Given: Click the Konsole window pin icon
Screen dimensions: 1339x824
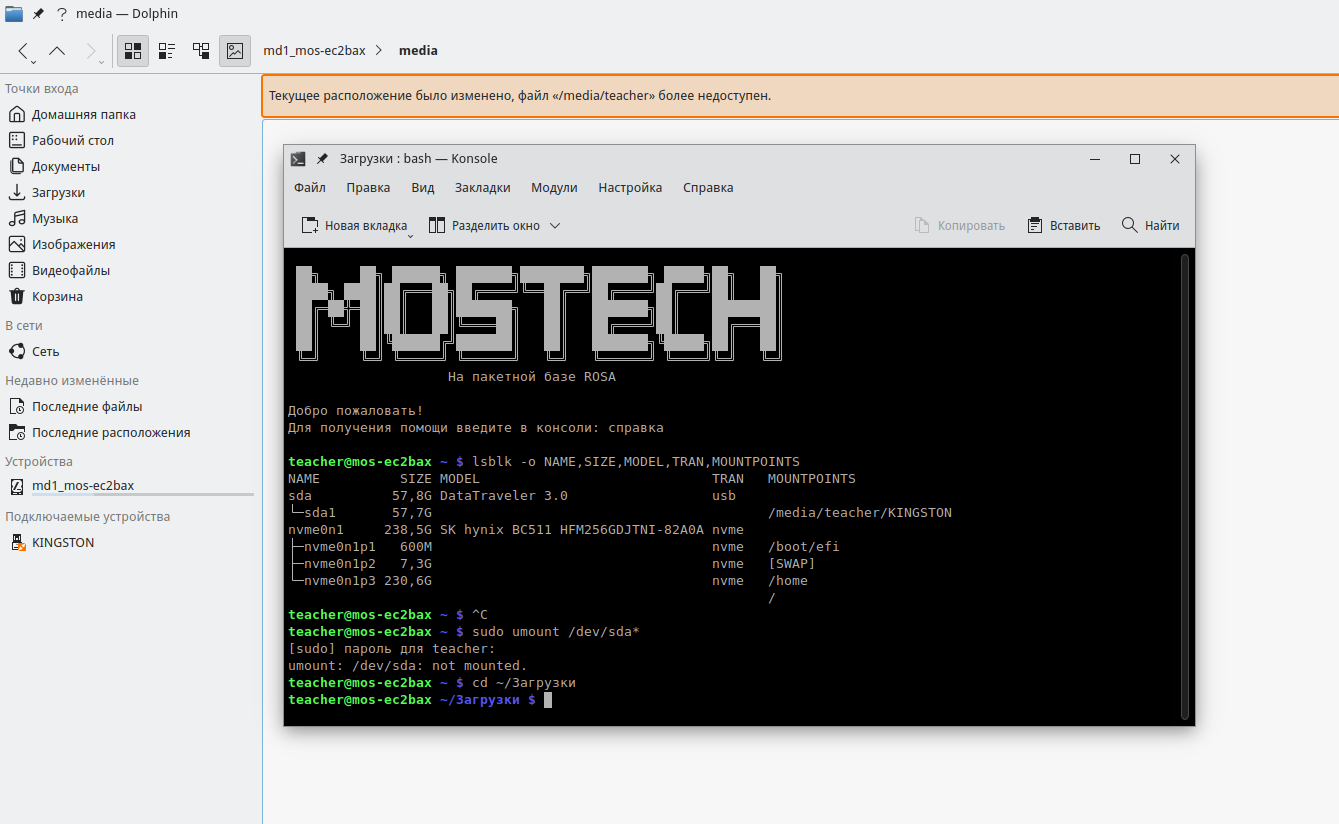Looking at the screenshot, I should [x=322, y=158].
